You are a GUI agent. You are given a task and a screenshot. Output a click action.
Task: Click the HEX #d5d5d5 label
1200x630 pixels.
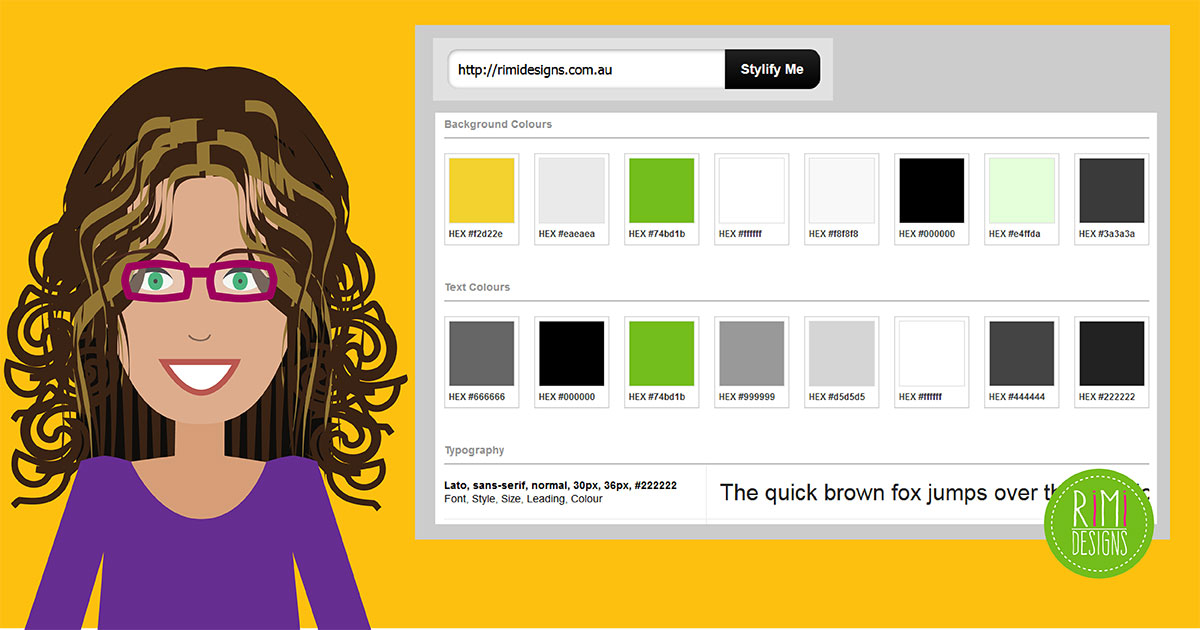pyautogui.click(x=837, y=397)
